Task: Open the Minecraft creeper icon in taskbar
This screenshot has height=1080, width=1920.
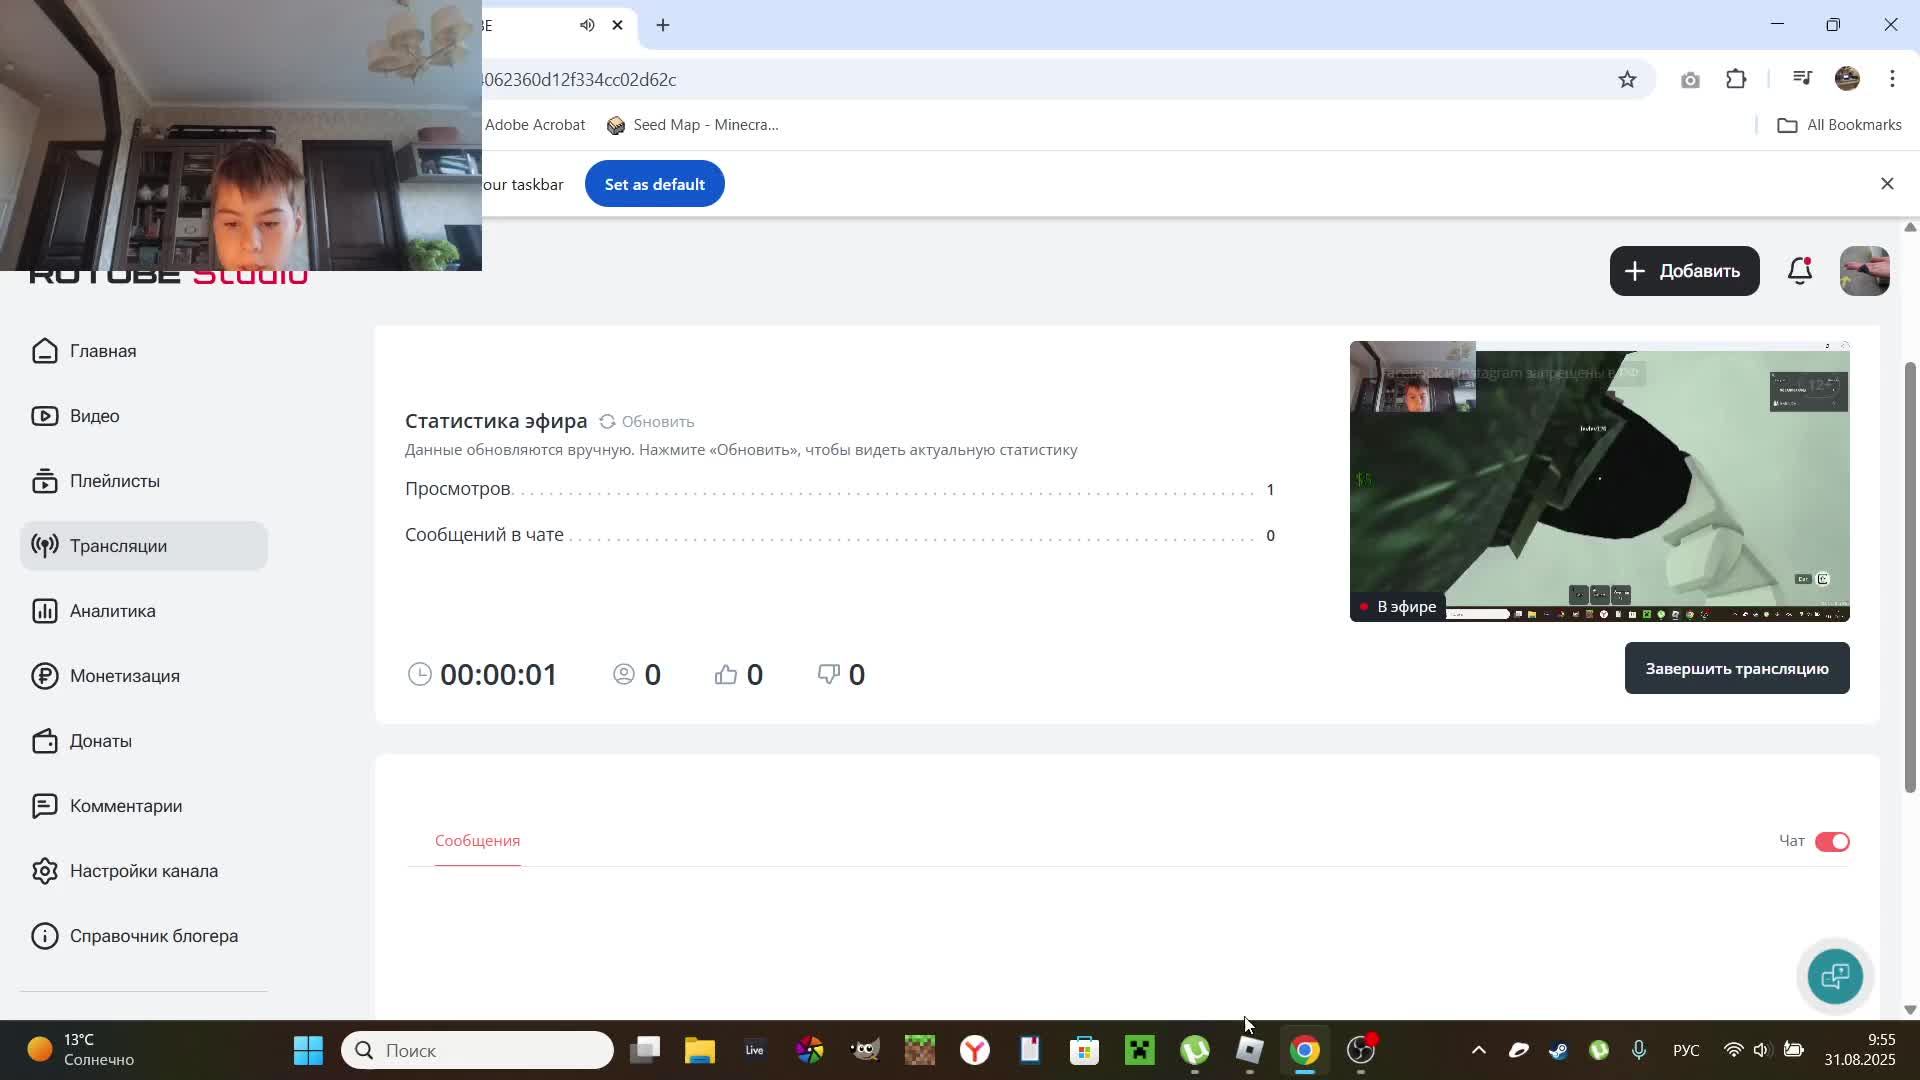Action: [1140, 1050]
